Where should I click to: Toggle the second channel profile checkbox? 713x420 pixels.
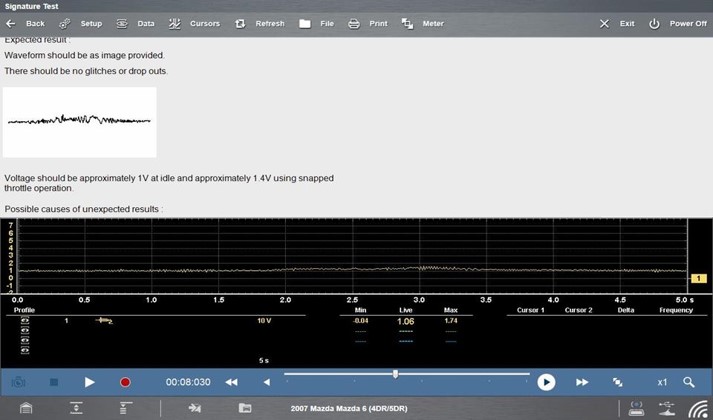coord(25,331)
